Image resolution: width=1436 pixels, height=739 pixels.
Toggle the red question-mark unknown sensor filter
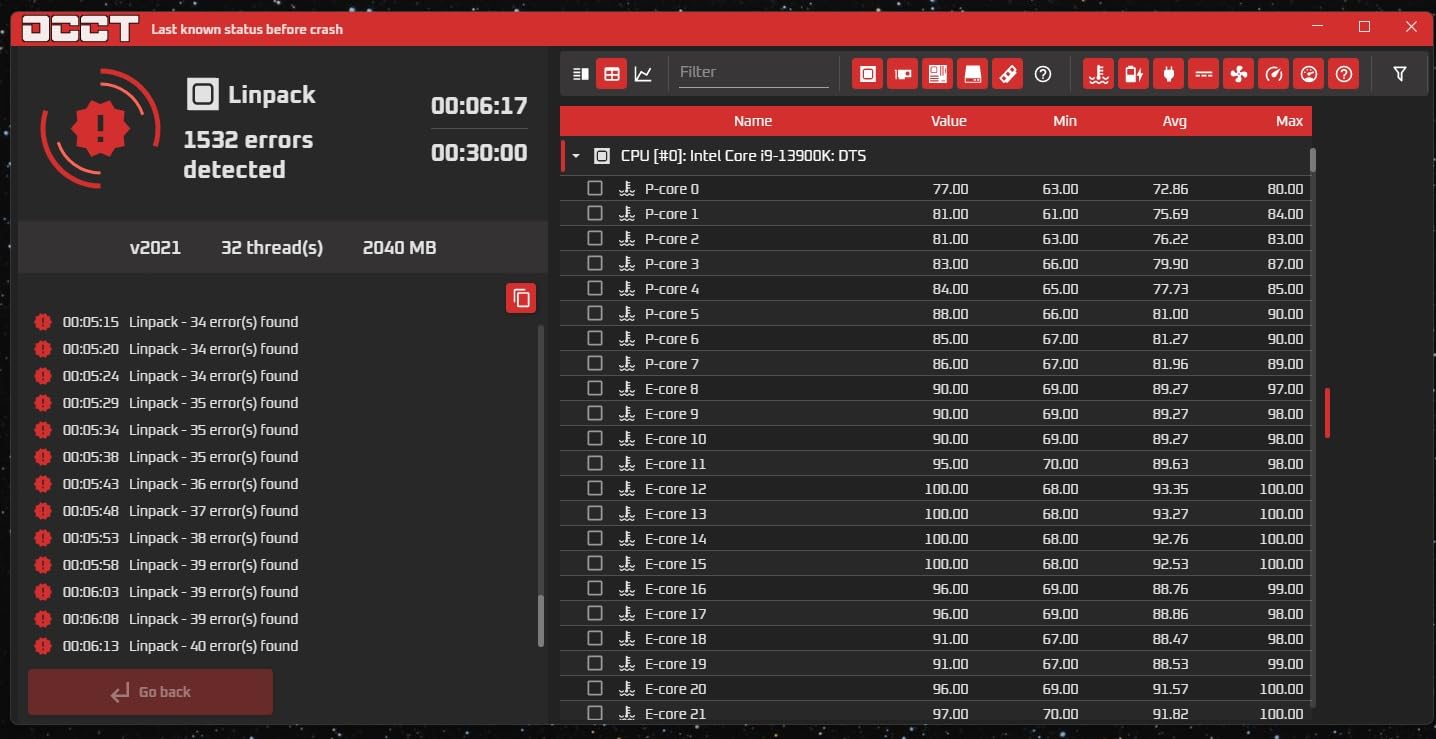click(x=1344, y=74)
